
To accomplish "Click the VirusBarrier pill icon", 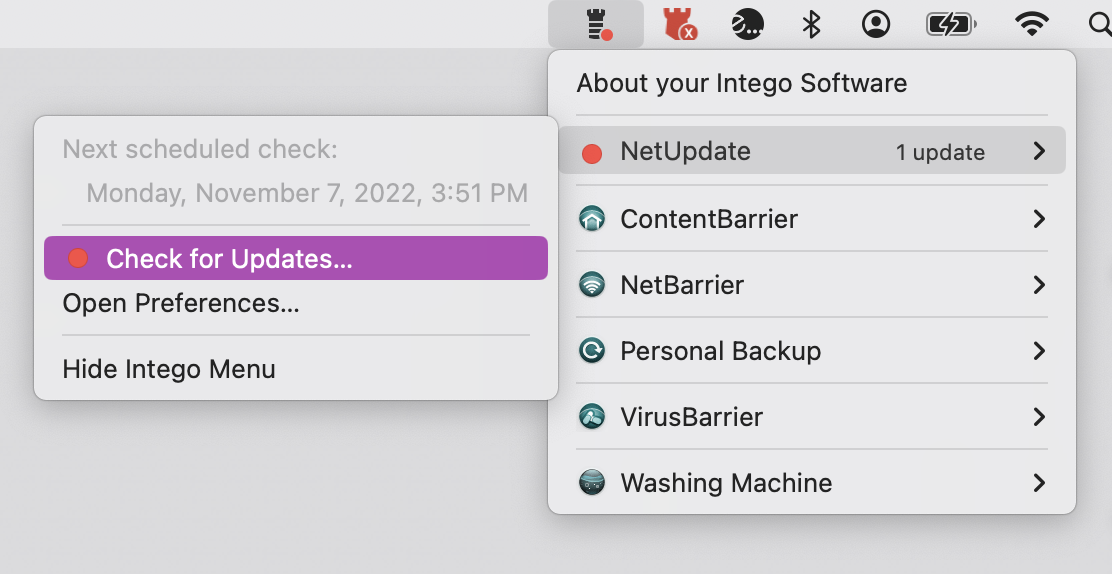I will [591, 416].
